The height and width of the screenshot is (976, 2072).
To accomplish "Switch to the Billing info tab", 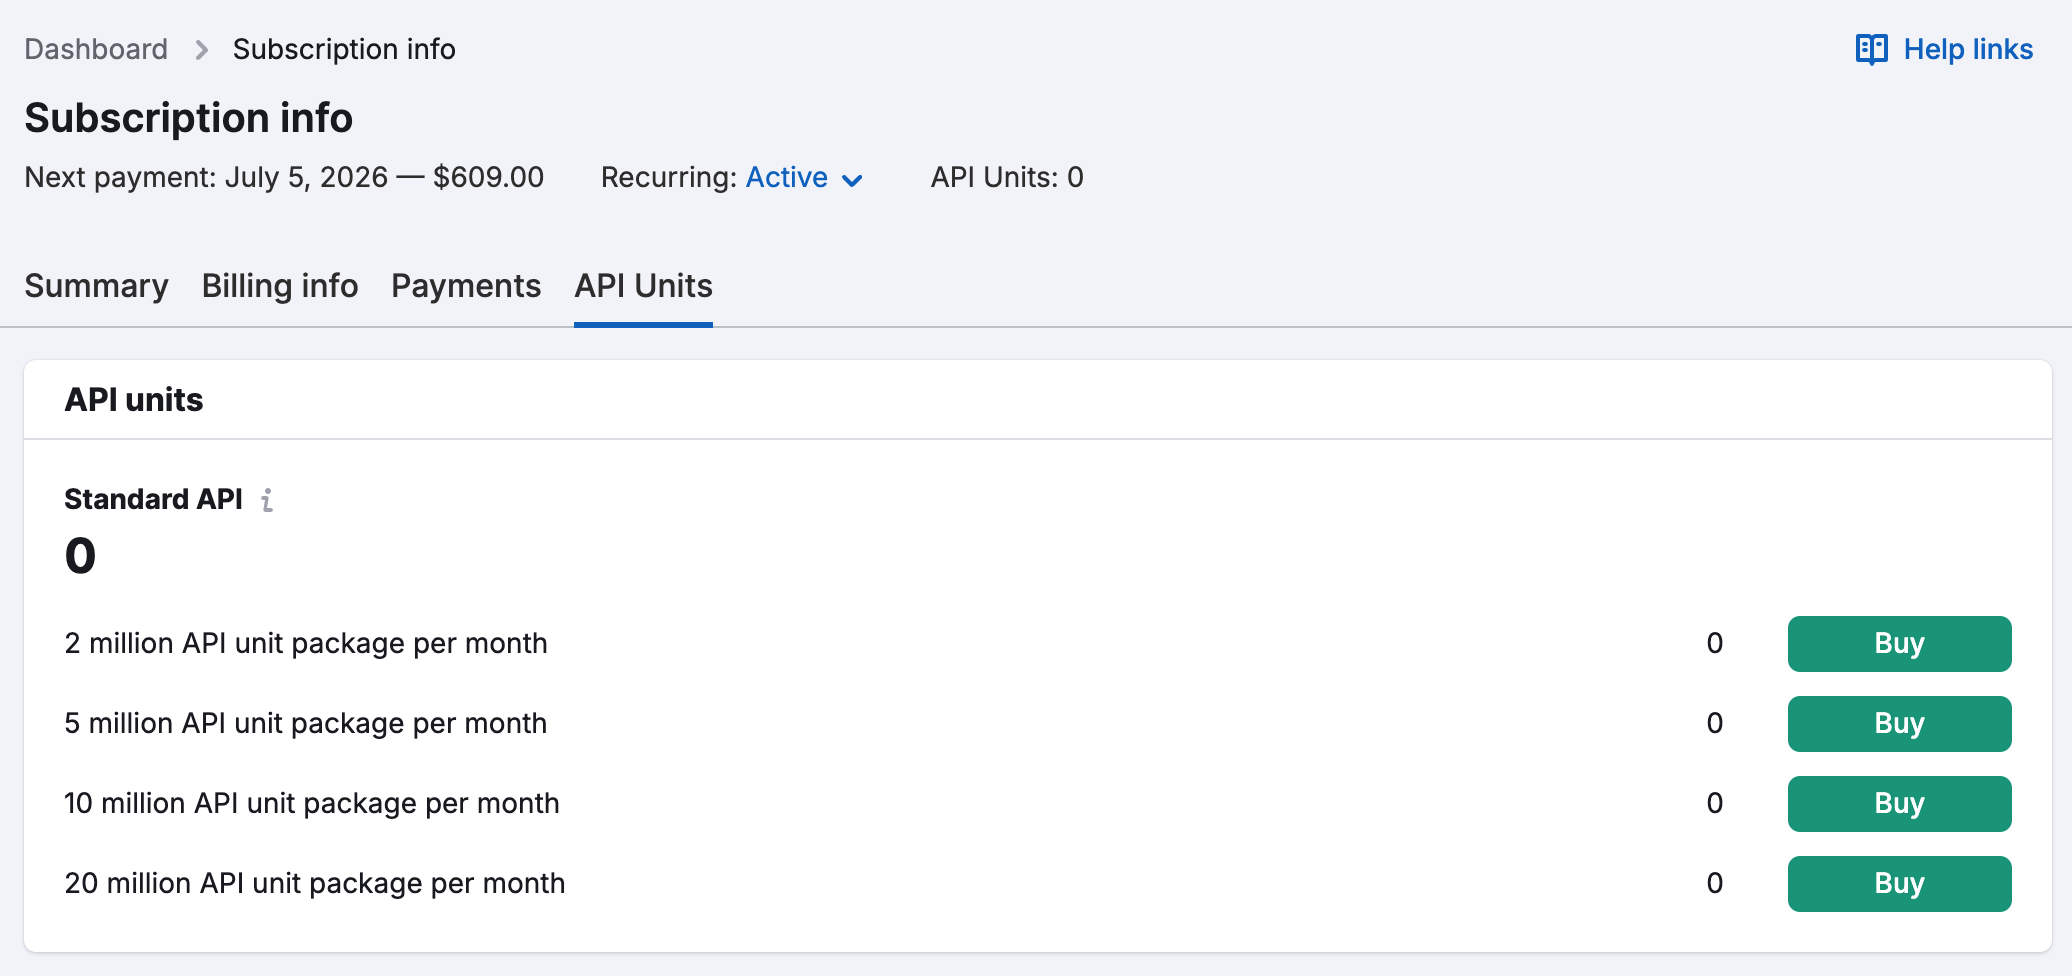I will pyautogui.click(x=280, y=286).
